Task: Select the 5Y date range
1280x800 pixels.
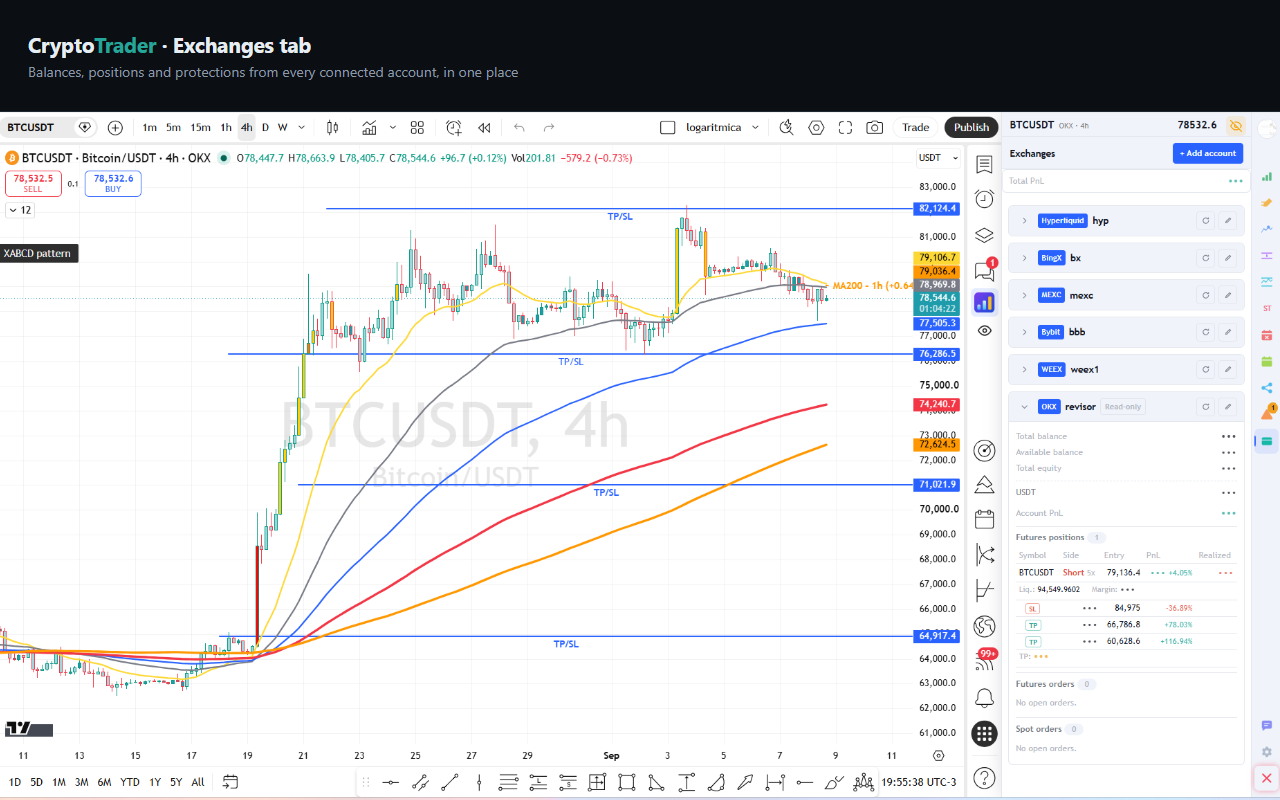Action: click(x=176, y=782)
